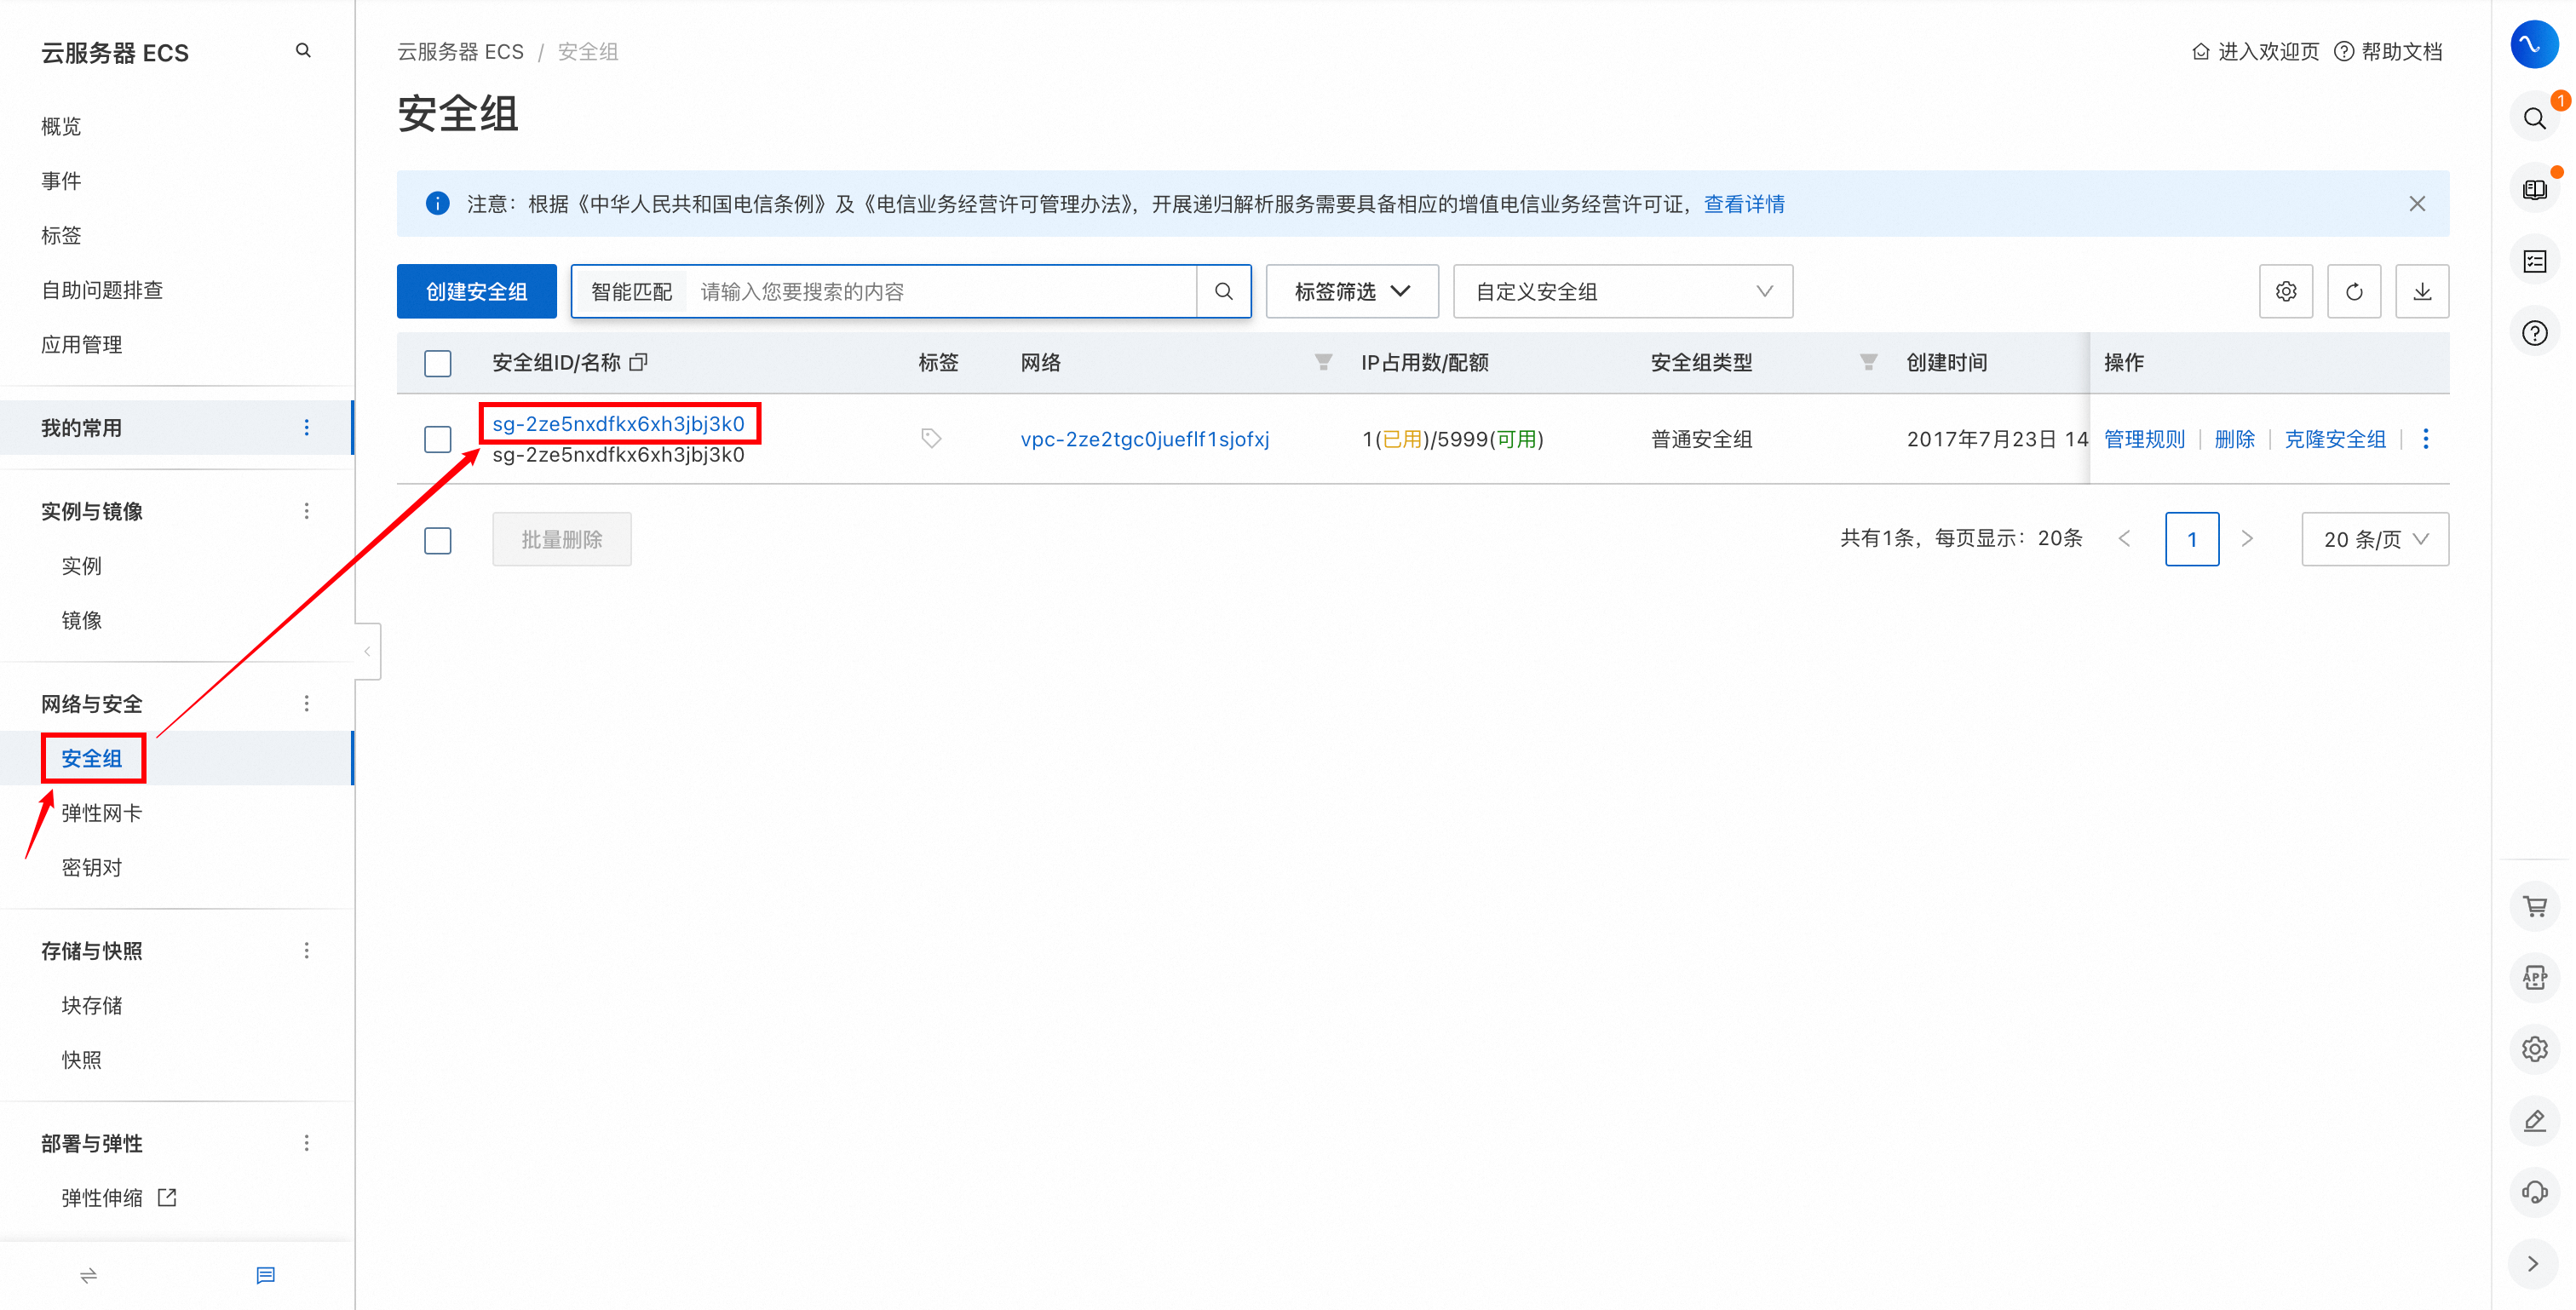Screen dimensions: 2576x1310
Task: Open more actions for sg-2ze5nxdfkx6xh3jbj3k0
Action: [x=2425, y=439]
